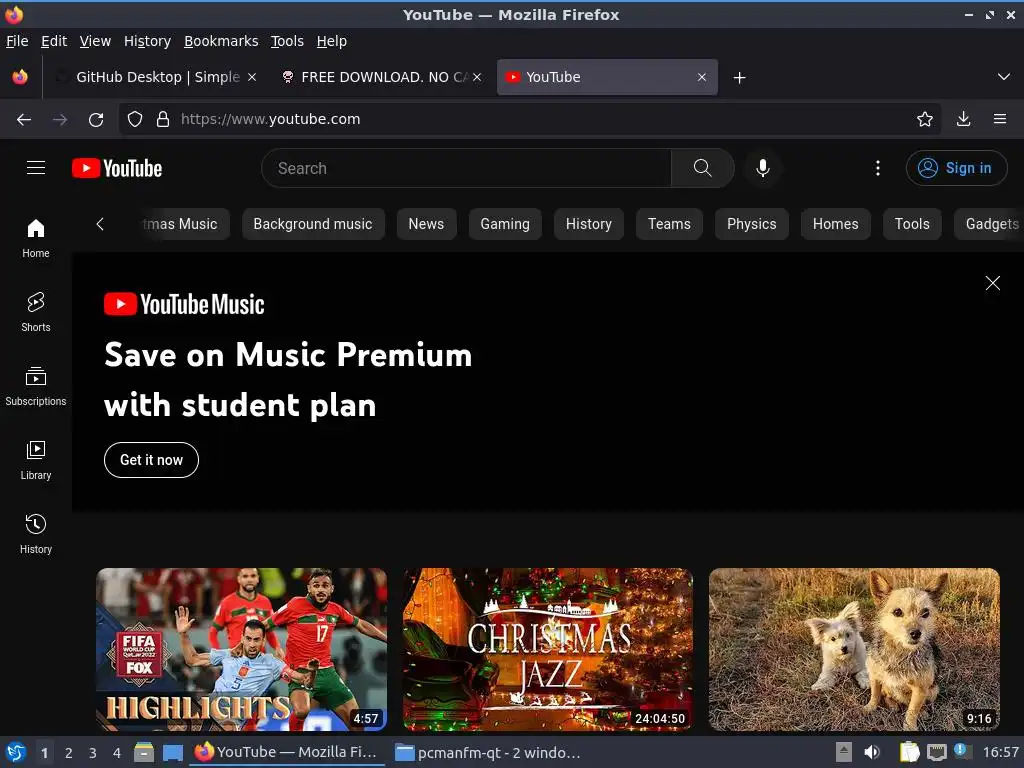Open Shorts in the sidebar

point(35,313)
